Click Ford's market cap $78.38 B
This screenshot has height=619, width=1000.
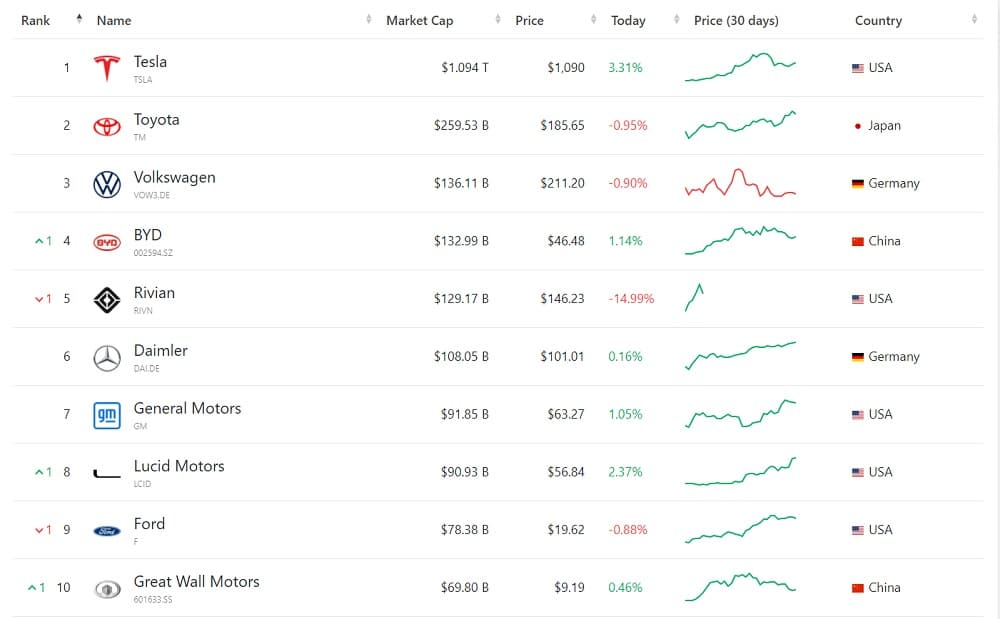[465, 530]
